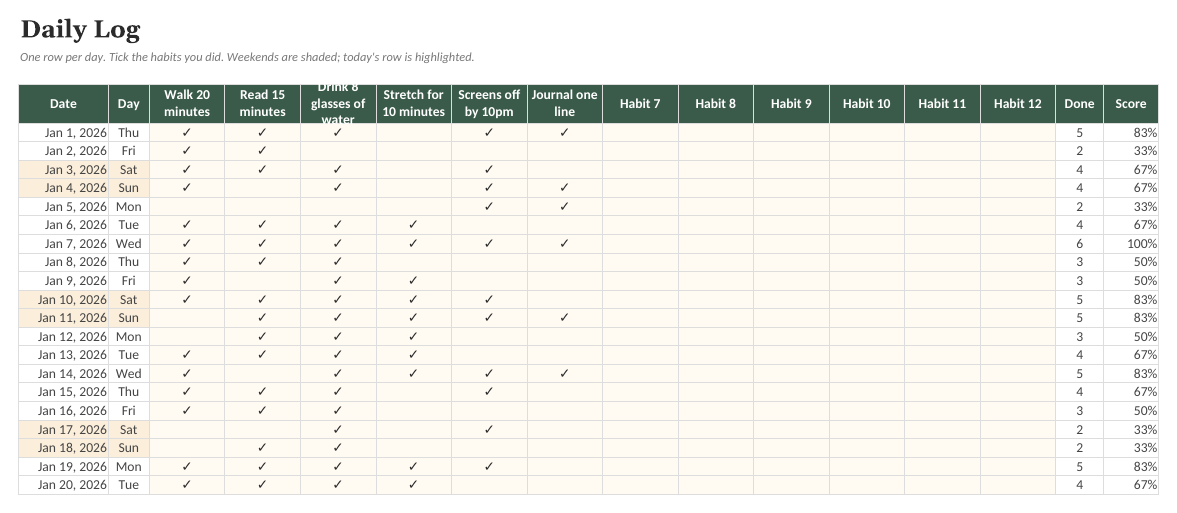1177x513 pixels.
Task: Select the Day column header
Action: pos(129,104)
